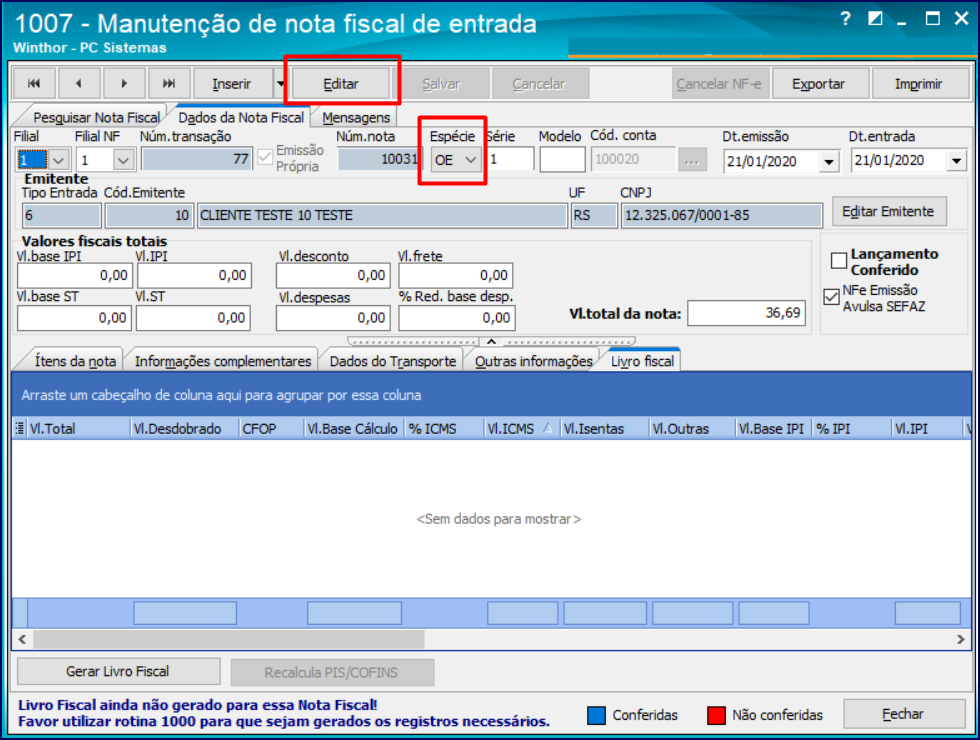
Task: Click the Vl.desconto input field
Action: 333,276
